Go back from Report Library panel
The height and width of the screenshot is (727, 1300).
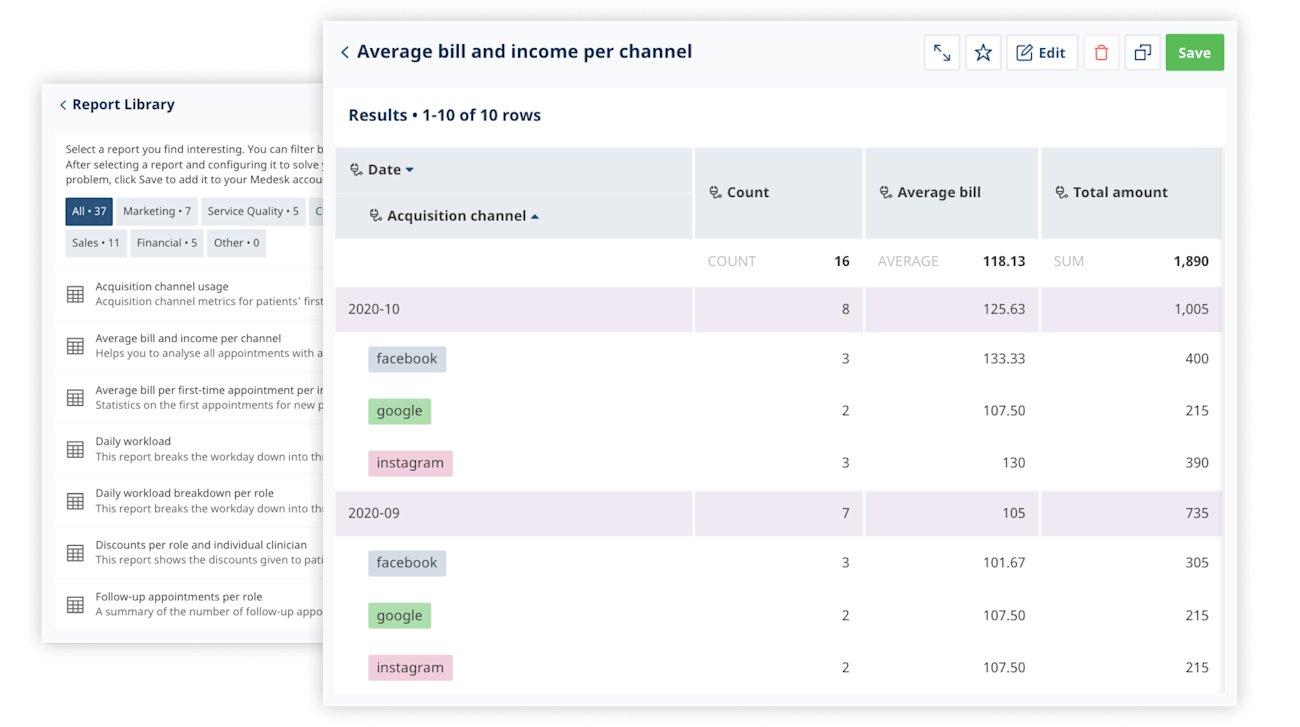(63, 105)
